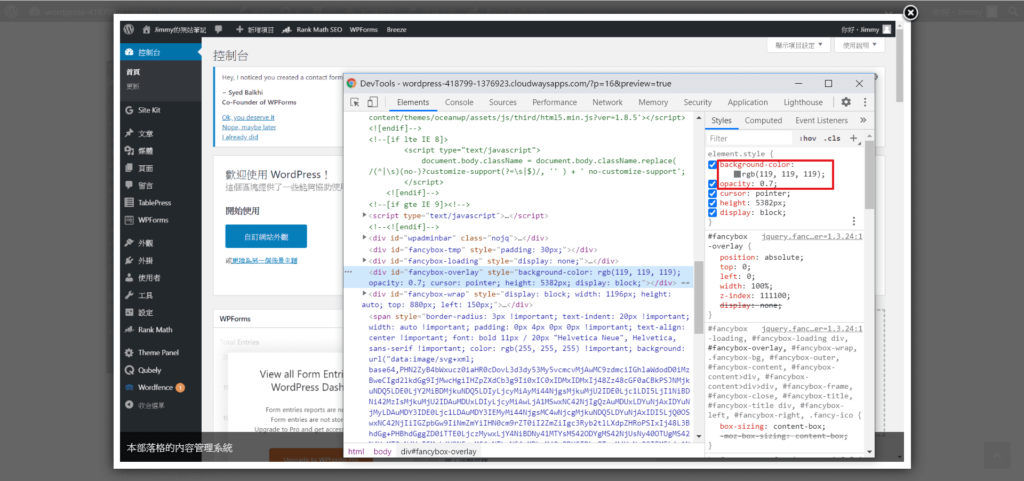The height and width of the screenshot is (481, 1024).
Task: Switch to the Console tab
Action: pos(459,102)
